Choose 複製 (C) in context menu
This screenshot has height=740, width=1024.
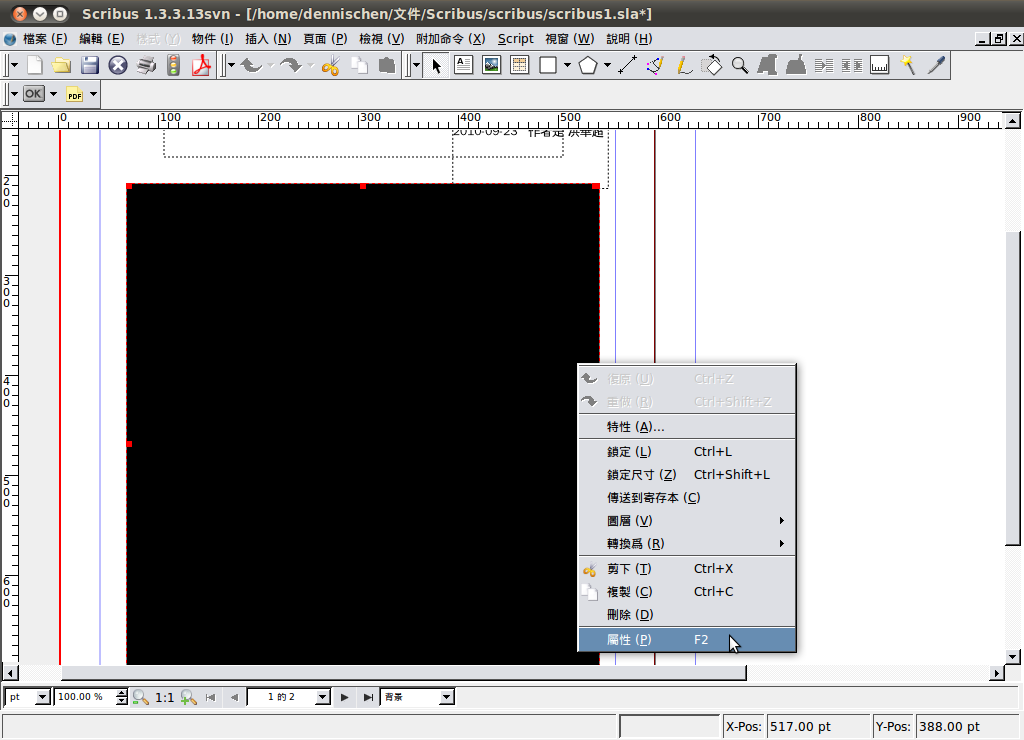click(x=687, y=591)
